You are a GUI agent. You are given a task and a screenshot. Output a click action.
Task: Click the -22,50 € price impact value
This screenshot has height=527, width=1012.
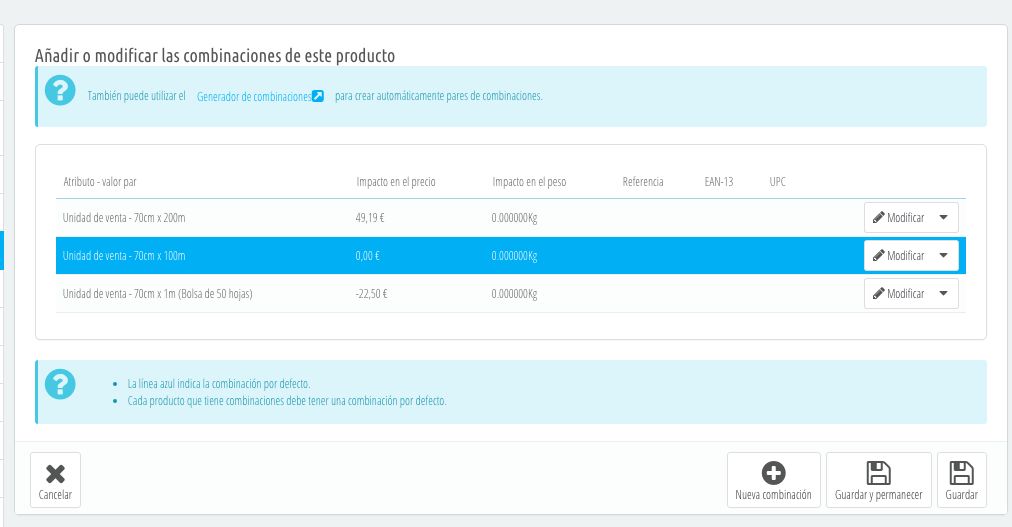pos(371,293)
